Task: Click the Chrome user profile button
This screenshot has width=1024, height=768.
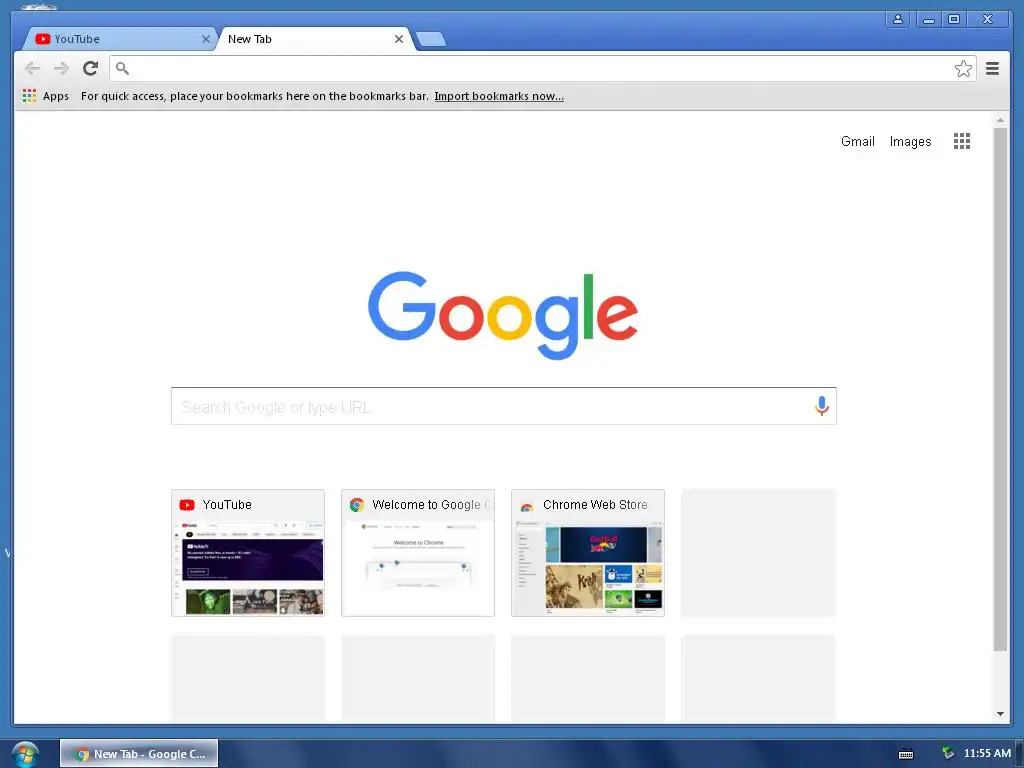Action: point(898,19)
